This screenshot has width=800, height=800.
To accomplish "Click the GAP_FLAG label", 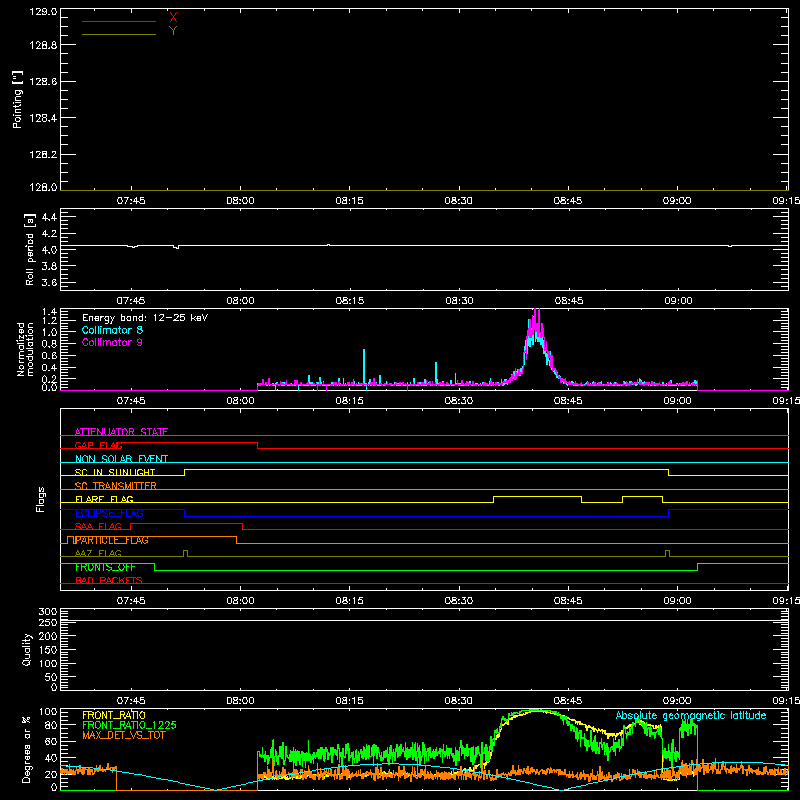I will [98, 445].
